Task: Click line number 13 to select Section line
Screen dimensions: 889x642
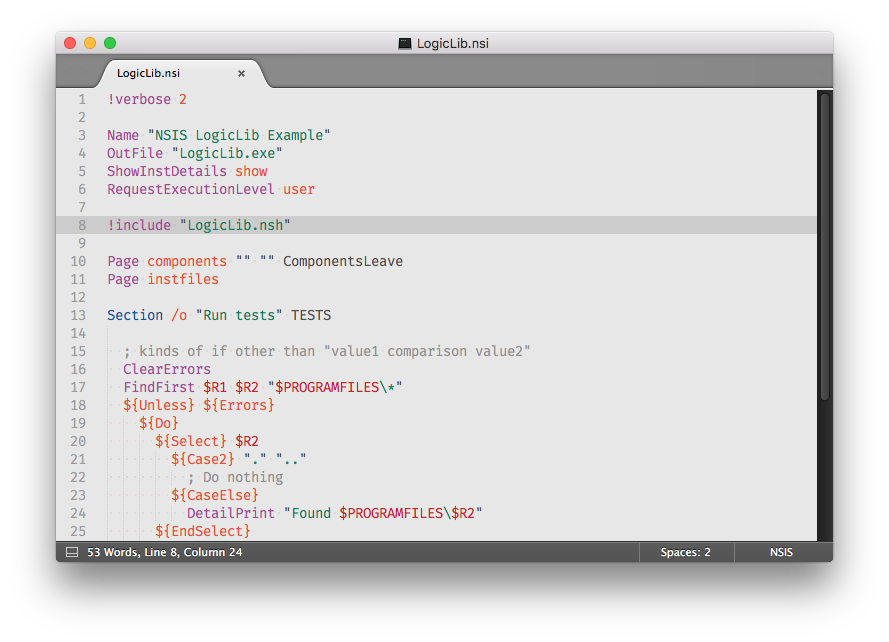Action: click(x=78, y=315)
